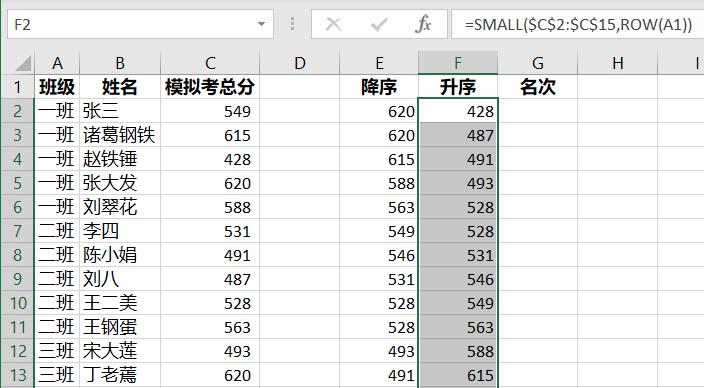Click the cancel X icon in formula bar
Screen dimensions: 704x388
334,24
